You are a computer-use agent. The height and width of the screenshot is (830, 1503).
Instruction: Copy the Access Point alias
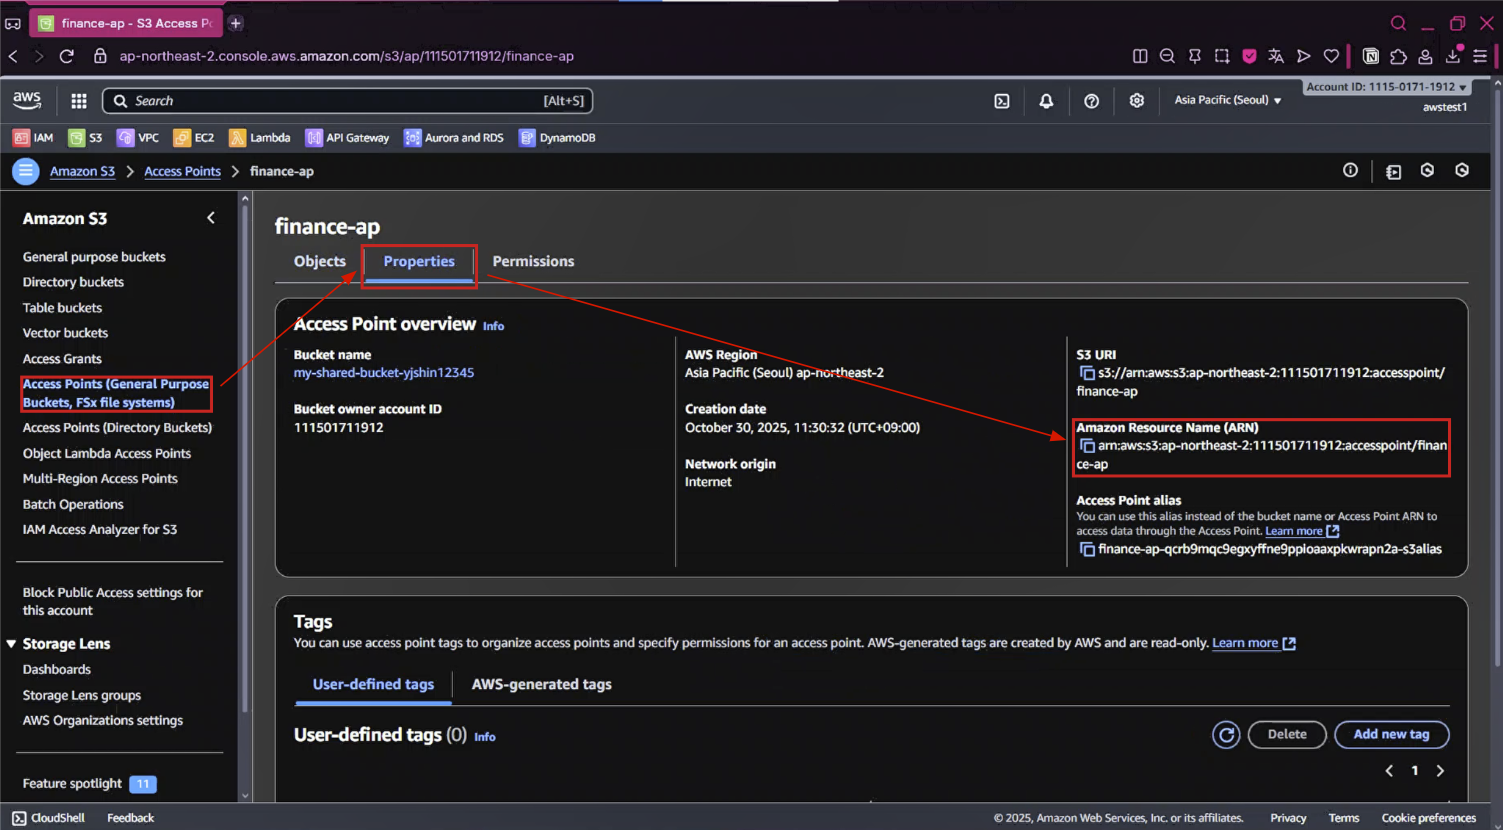click(x=1086, y=549)
